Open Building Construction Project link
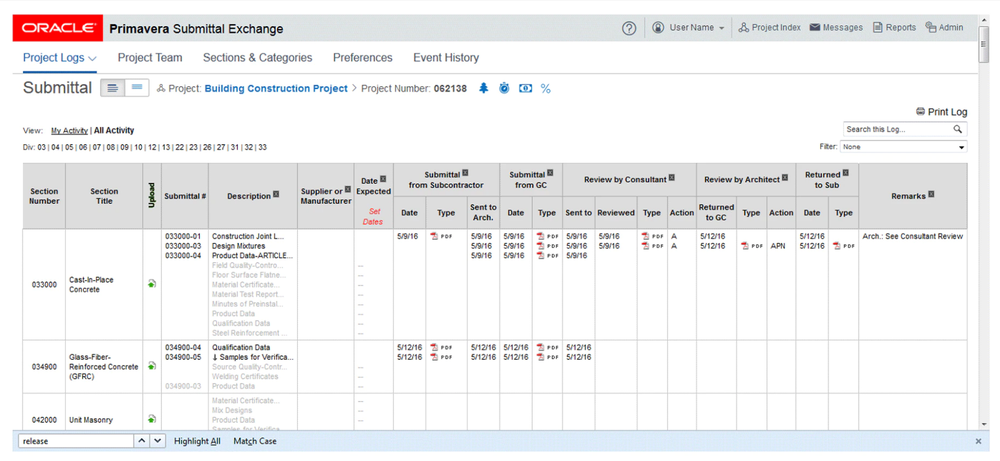Image resolution: width=1000 pixels, height=461 pixels. (x=276, y=89)
